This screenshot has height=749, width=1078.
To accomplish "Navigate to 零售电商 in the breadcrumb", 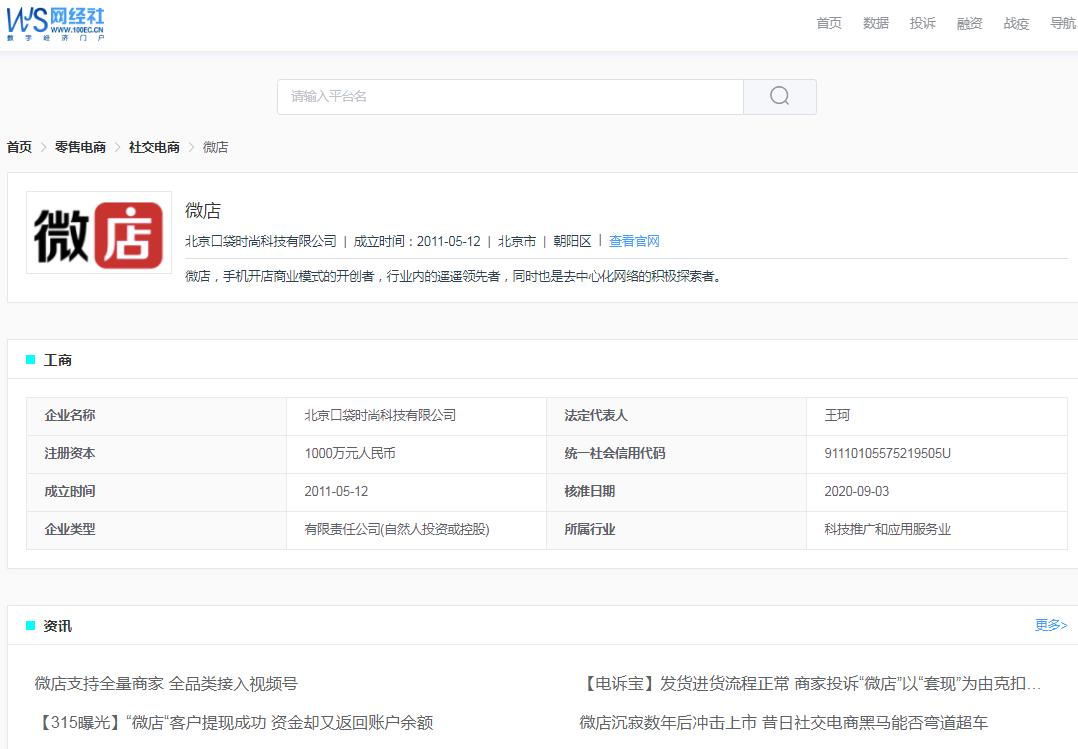I will point(78,147).
